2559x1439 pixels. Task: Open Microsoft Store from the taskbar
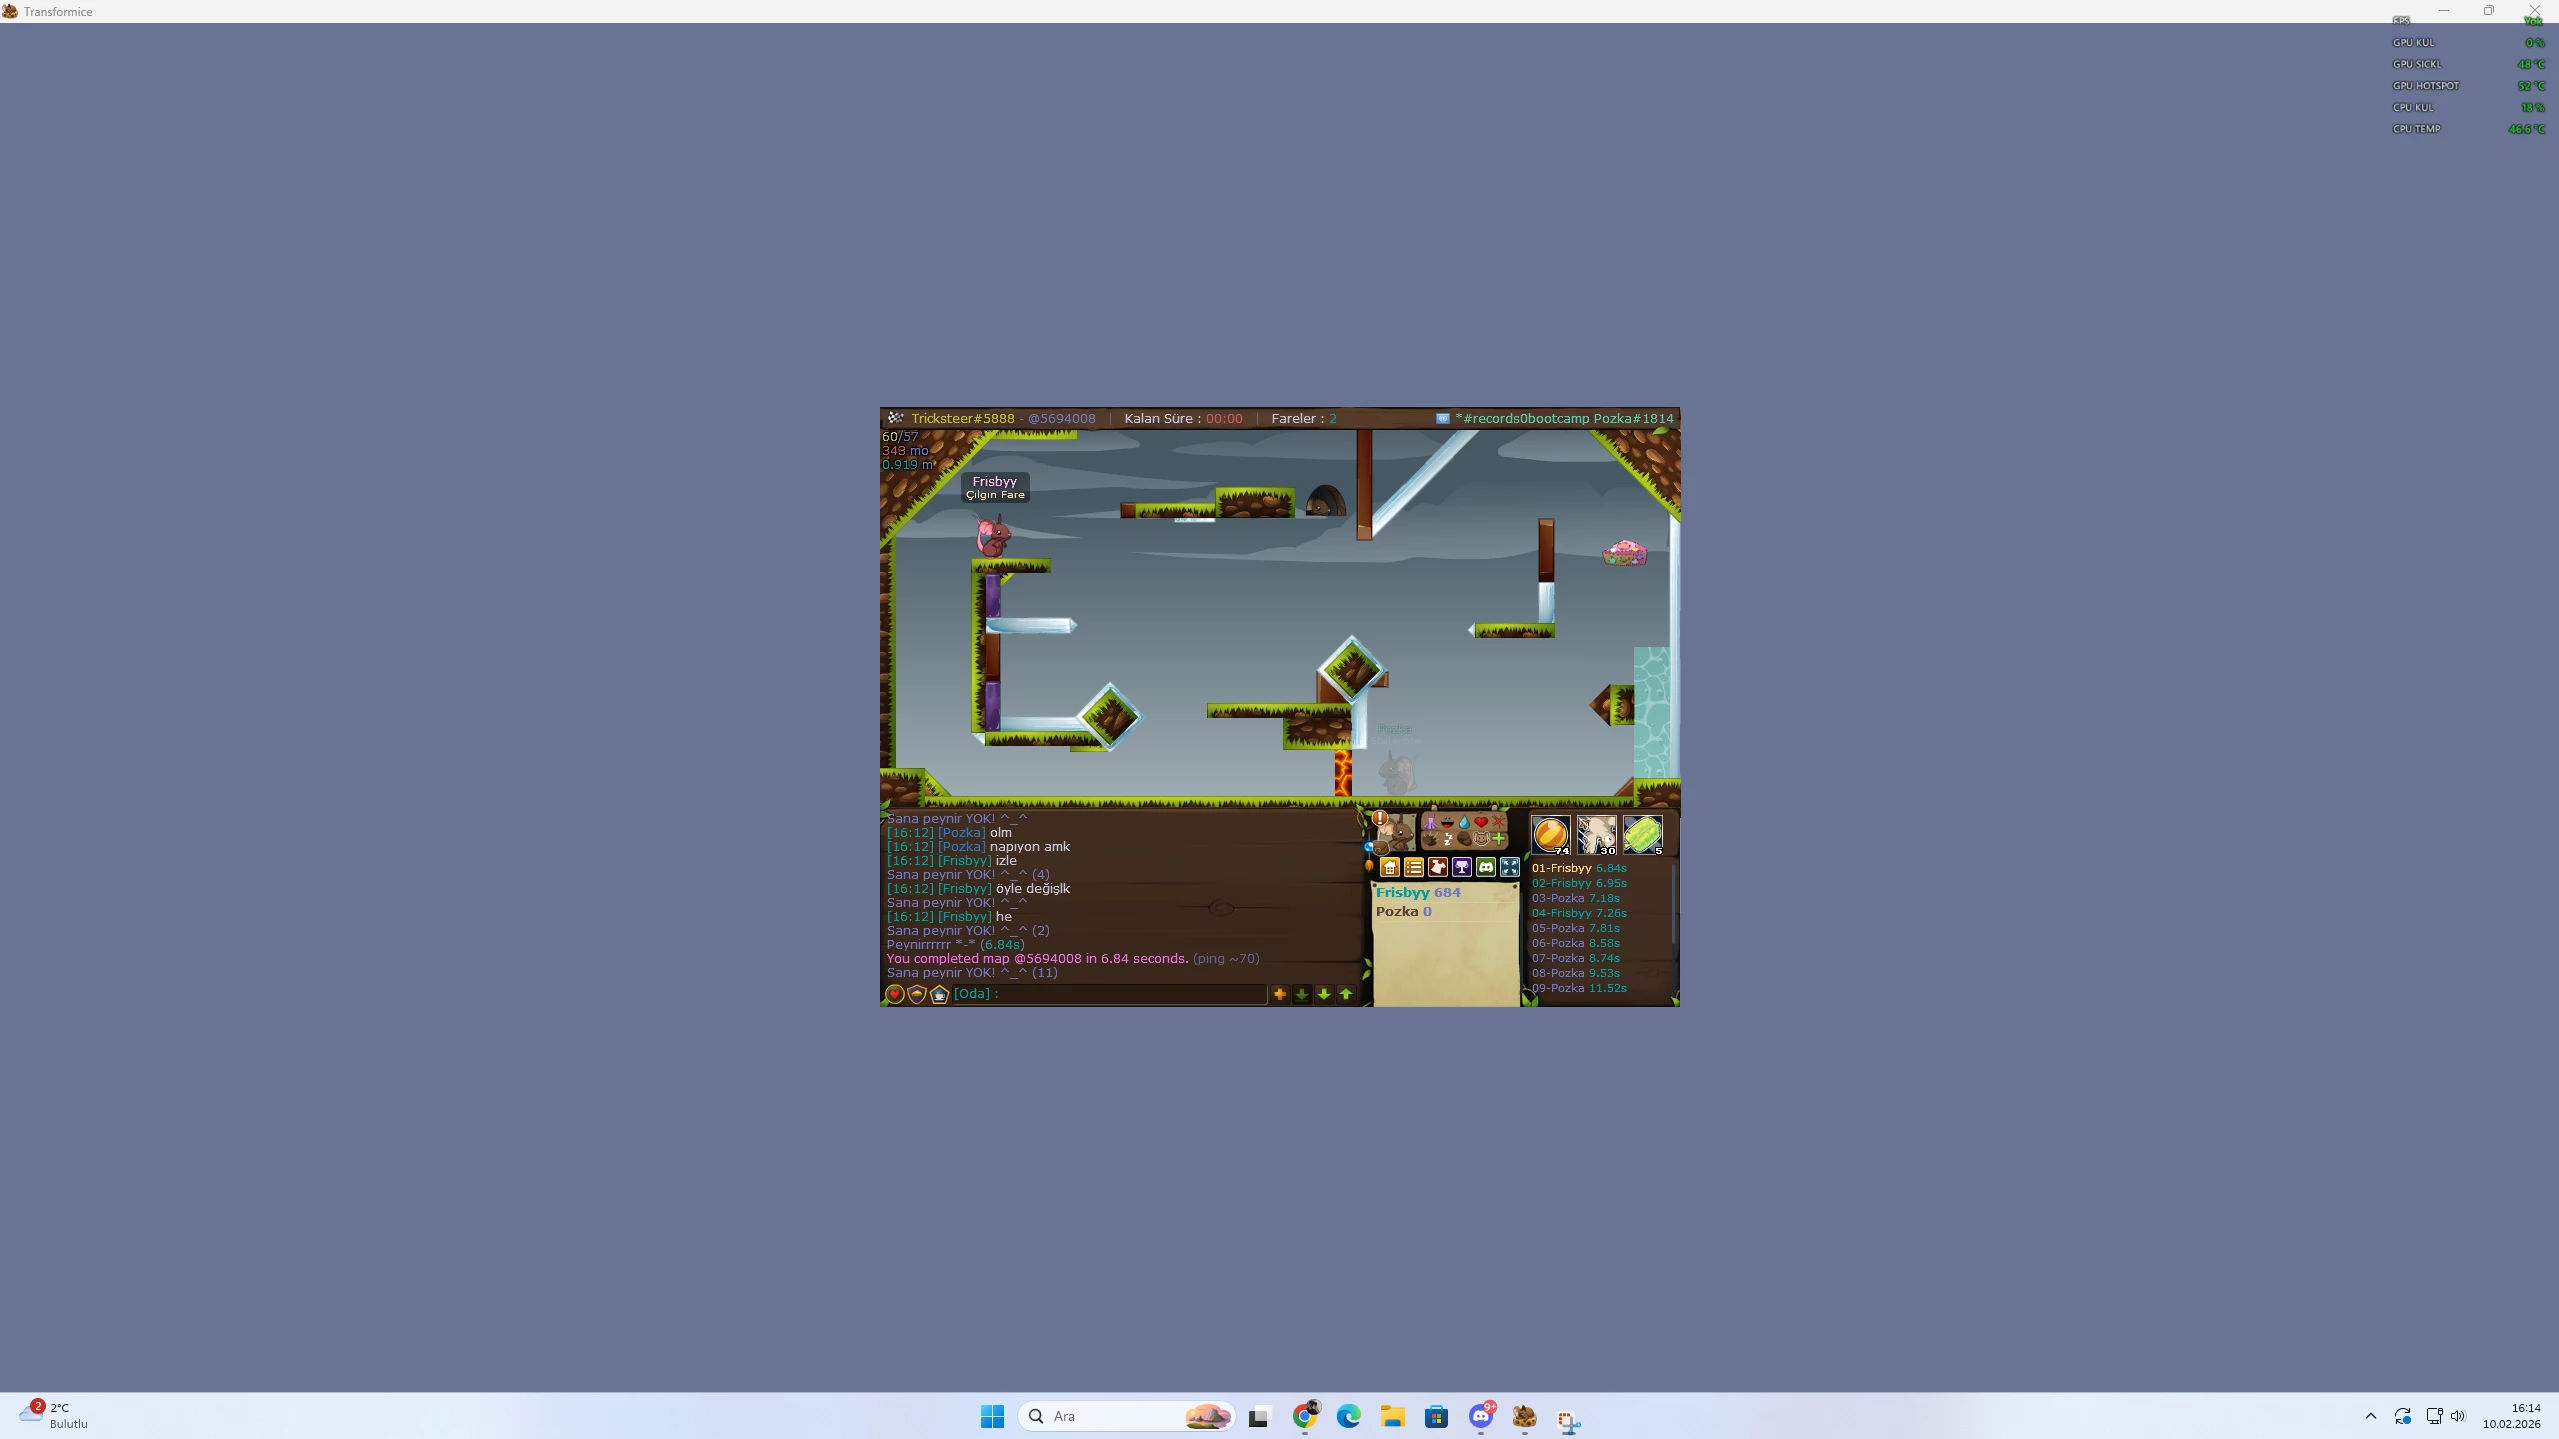(1436, 1416)
